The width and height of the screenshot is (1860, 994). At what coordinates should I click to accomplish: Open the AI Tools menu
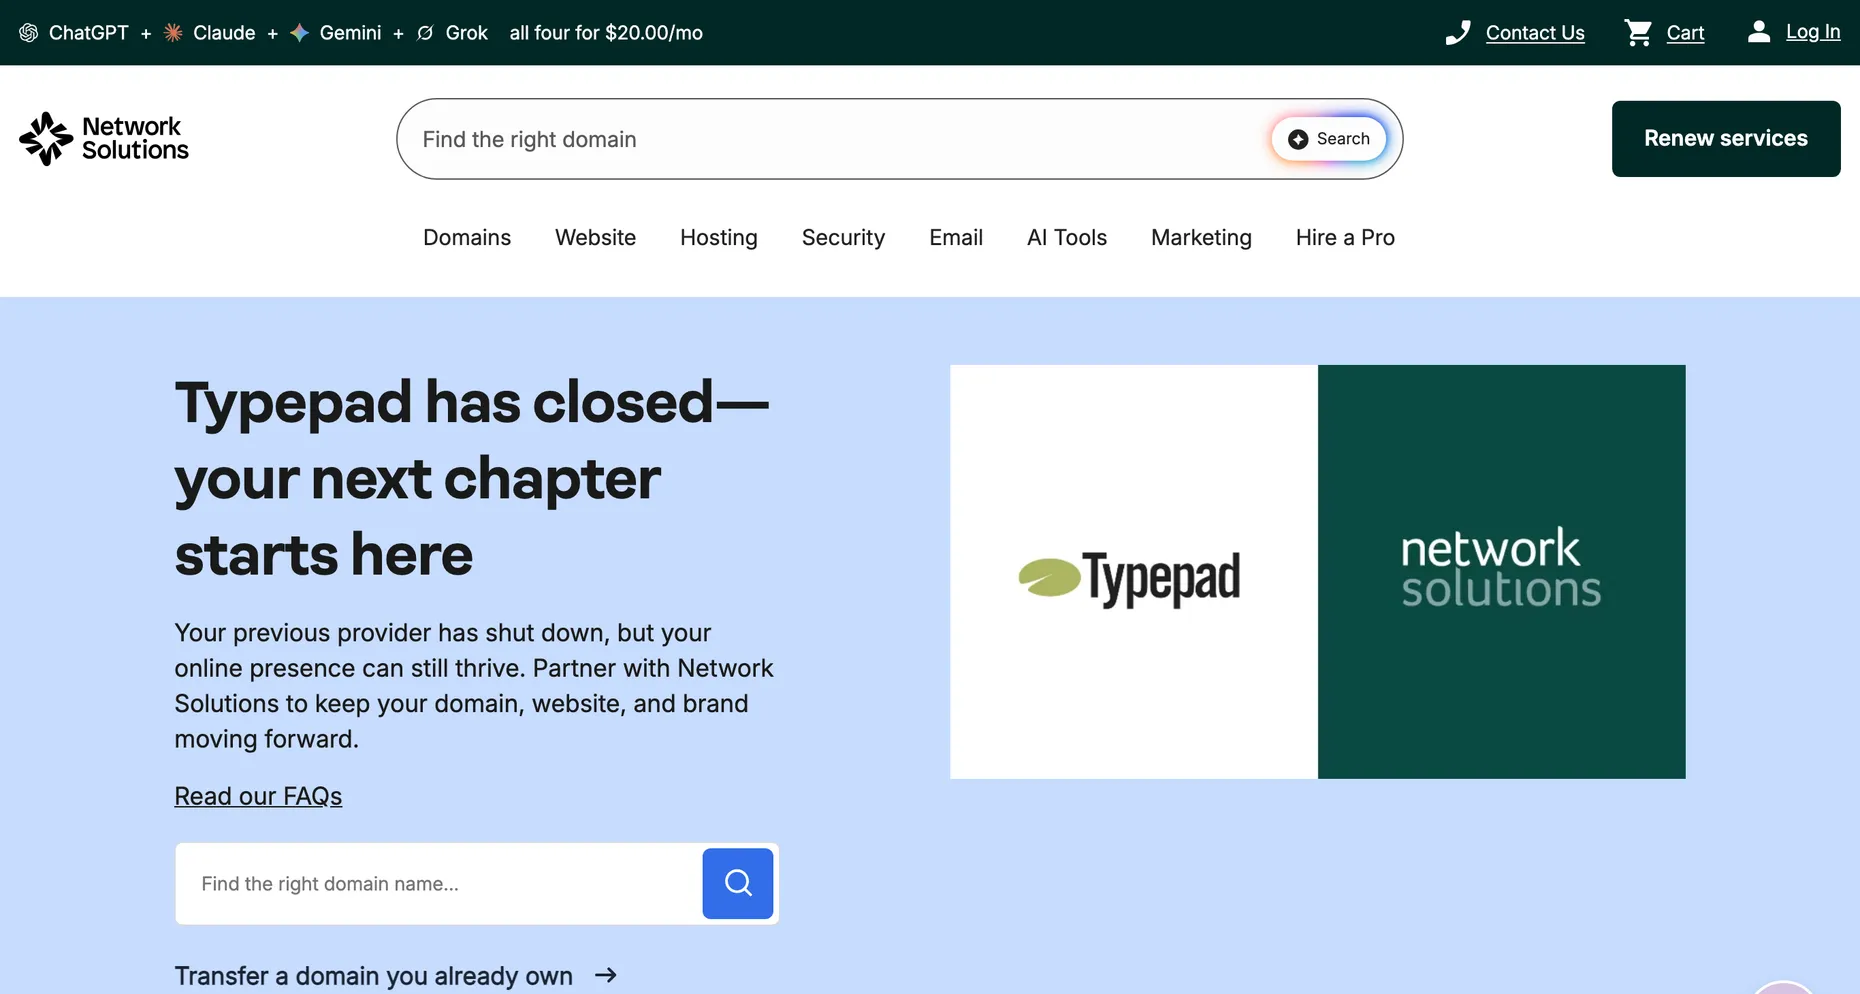click(x=1067, y=238)
